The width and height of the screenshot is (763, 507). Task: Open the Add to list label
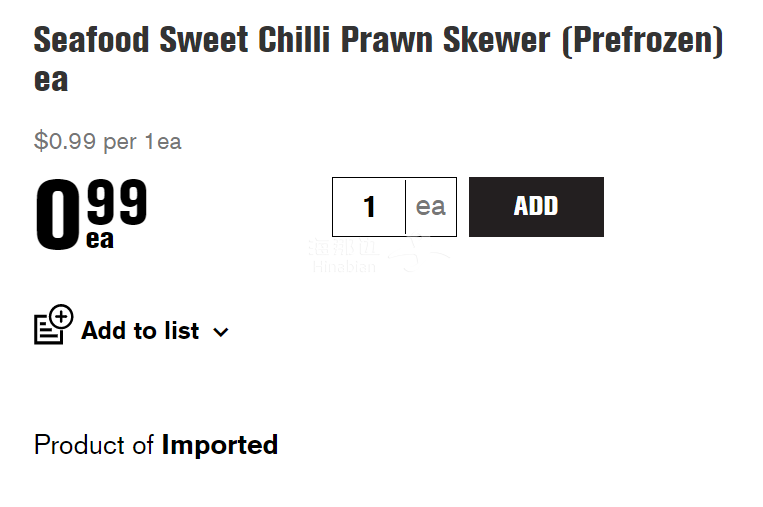[x=140, y=331]
